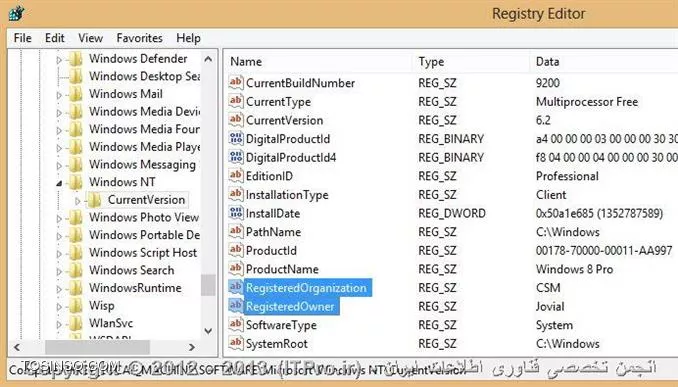Click the string icon beside SystemRoot

pos(236,343)
